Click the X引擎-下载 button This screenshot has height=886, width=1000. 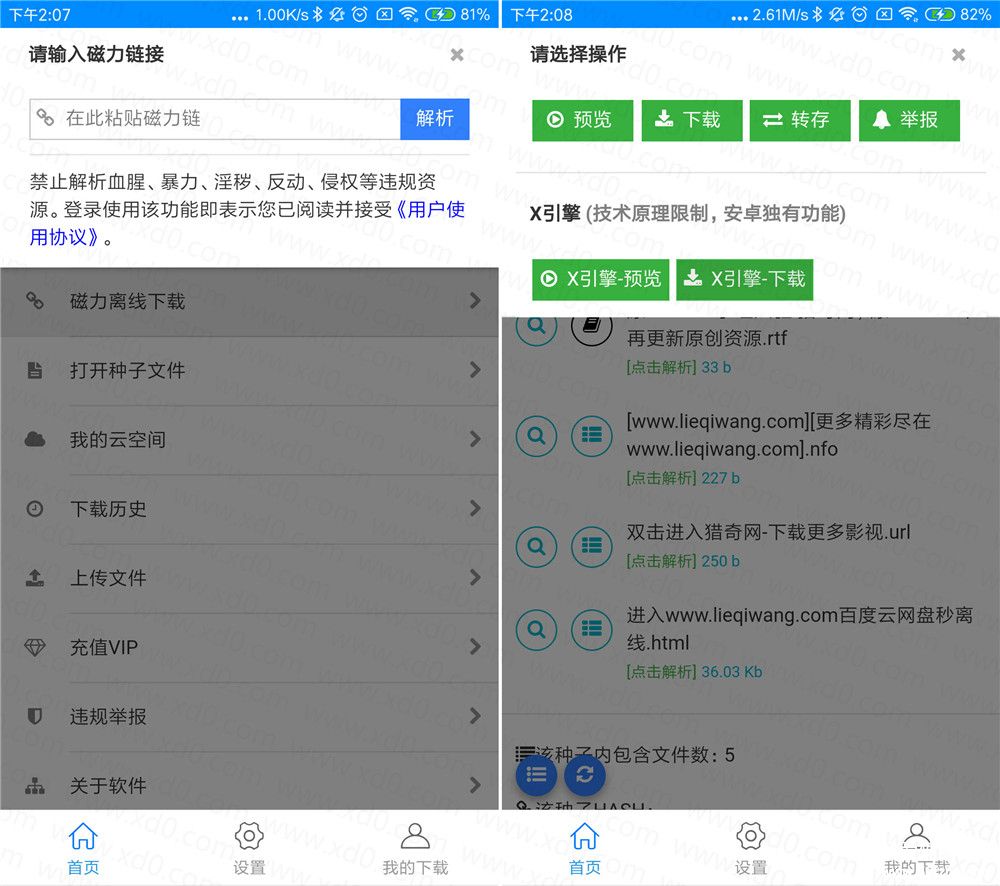click(x=744, y=279)
